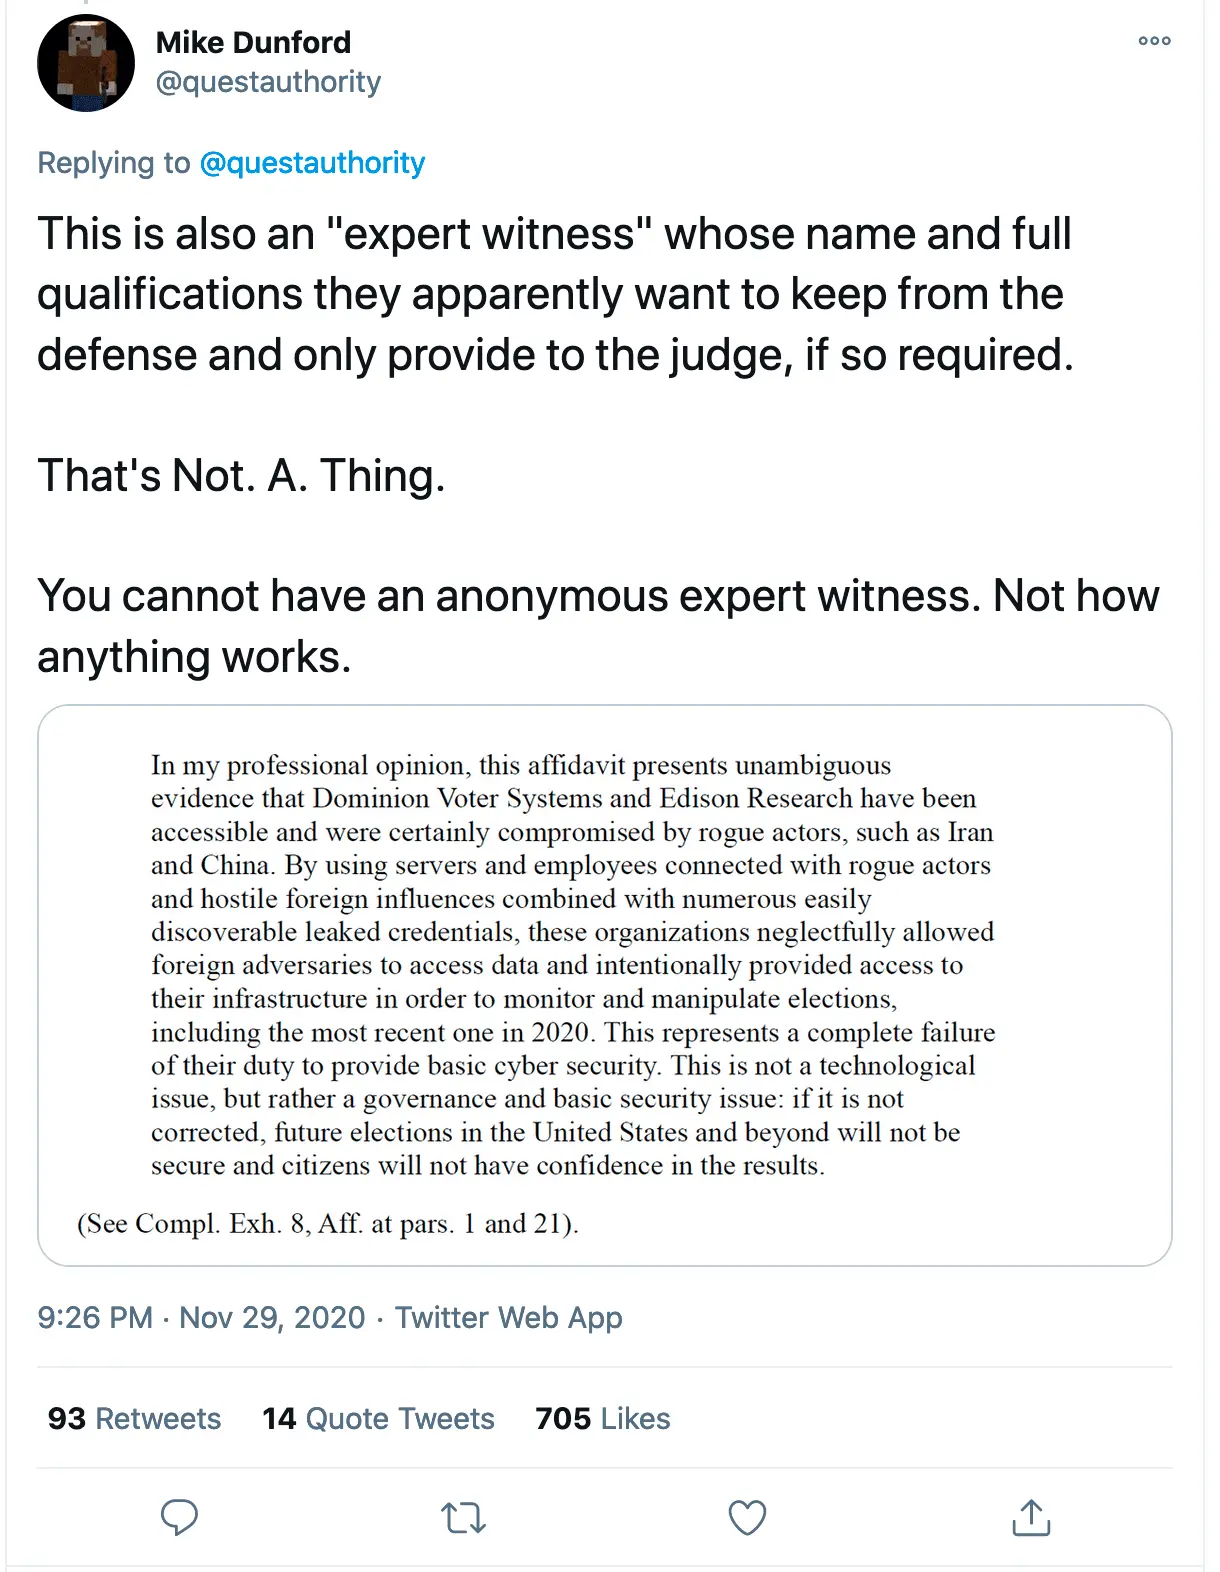Open the share tweet icon
The image size is (1220, 1572).
1031,1517
